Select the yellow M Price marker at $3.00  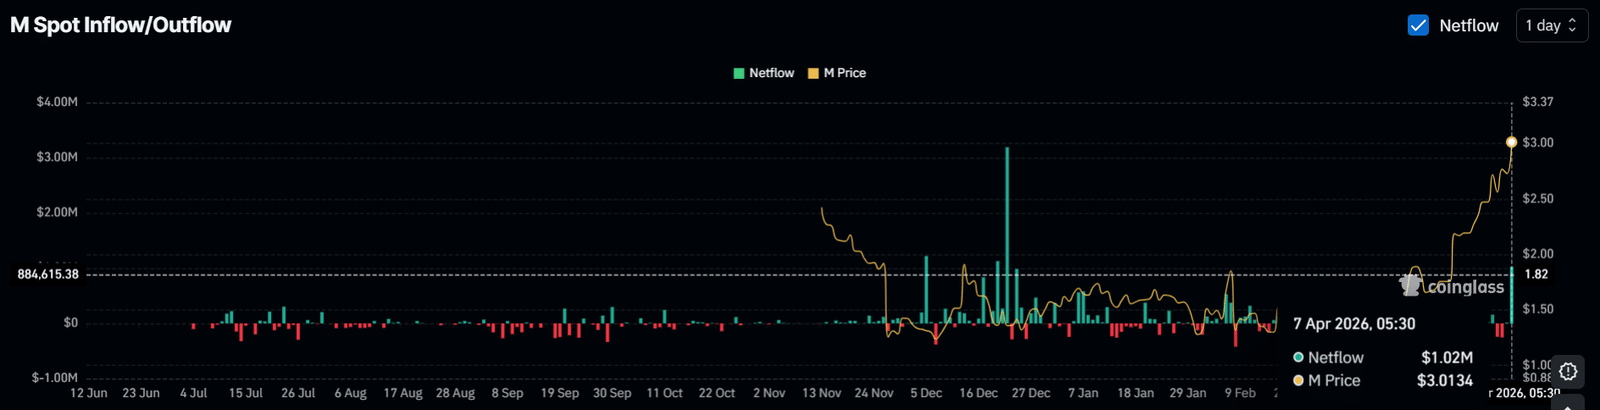tap(1511, 142)
